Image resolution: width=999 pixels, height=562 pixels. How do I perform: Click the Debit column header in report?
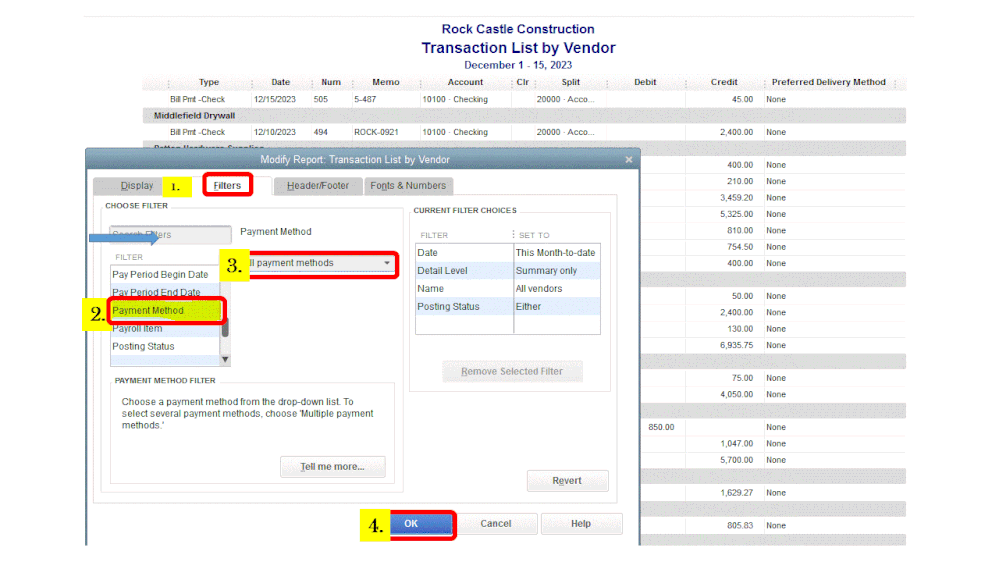[645, 82]
